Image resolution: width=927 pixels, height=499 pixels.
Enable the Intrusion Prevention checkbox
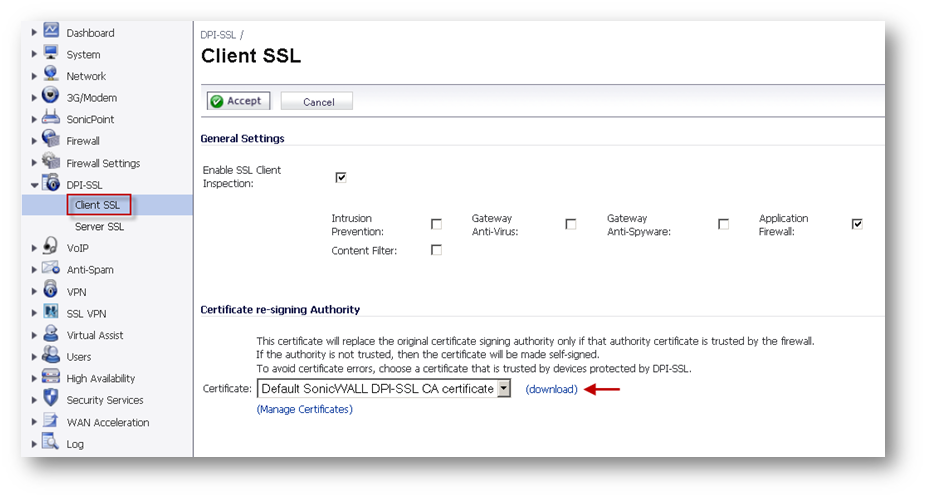[436, 224]
